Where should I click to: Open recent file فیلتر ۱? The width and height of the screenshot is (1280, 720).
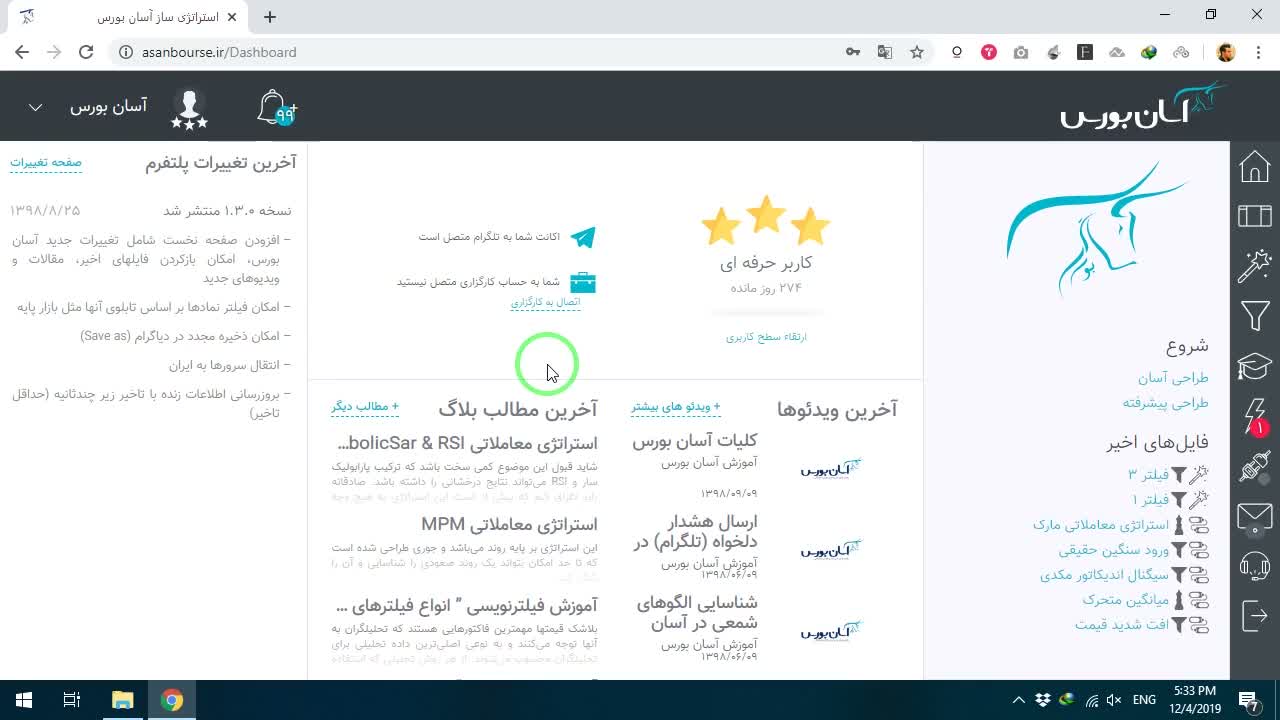1150,499
